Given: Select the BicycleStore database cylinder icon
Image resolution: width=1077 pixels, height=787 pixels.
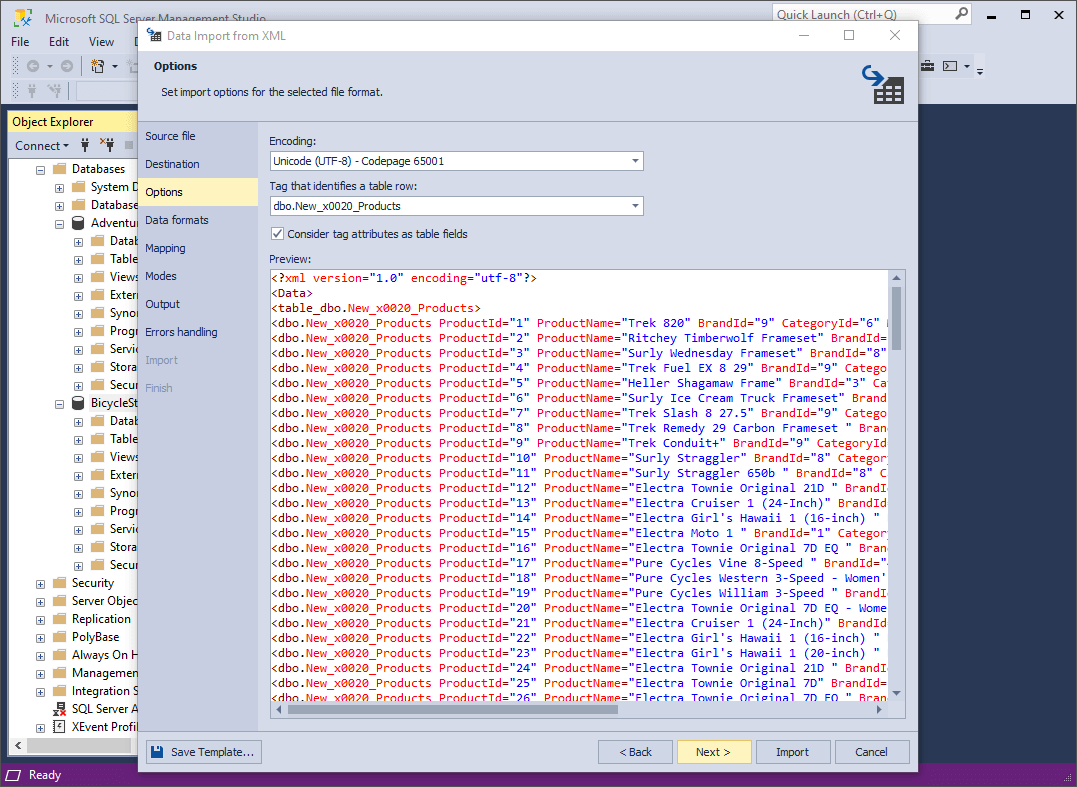Looking at the screenshot, I should (x=76, y=402).
